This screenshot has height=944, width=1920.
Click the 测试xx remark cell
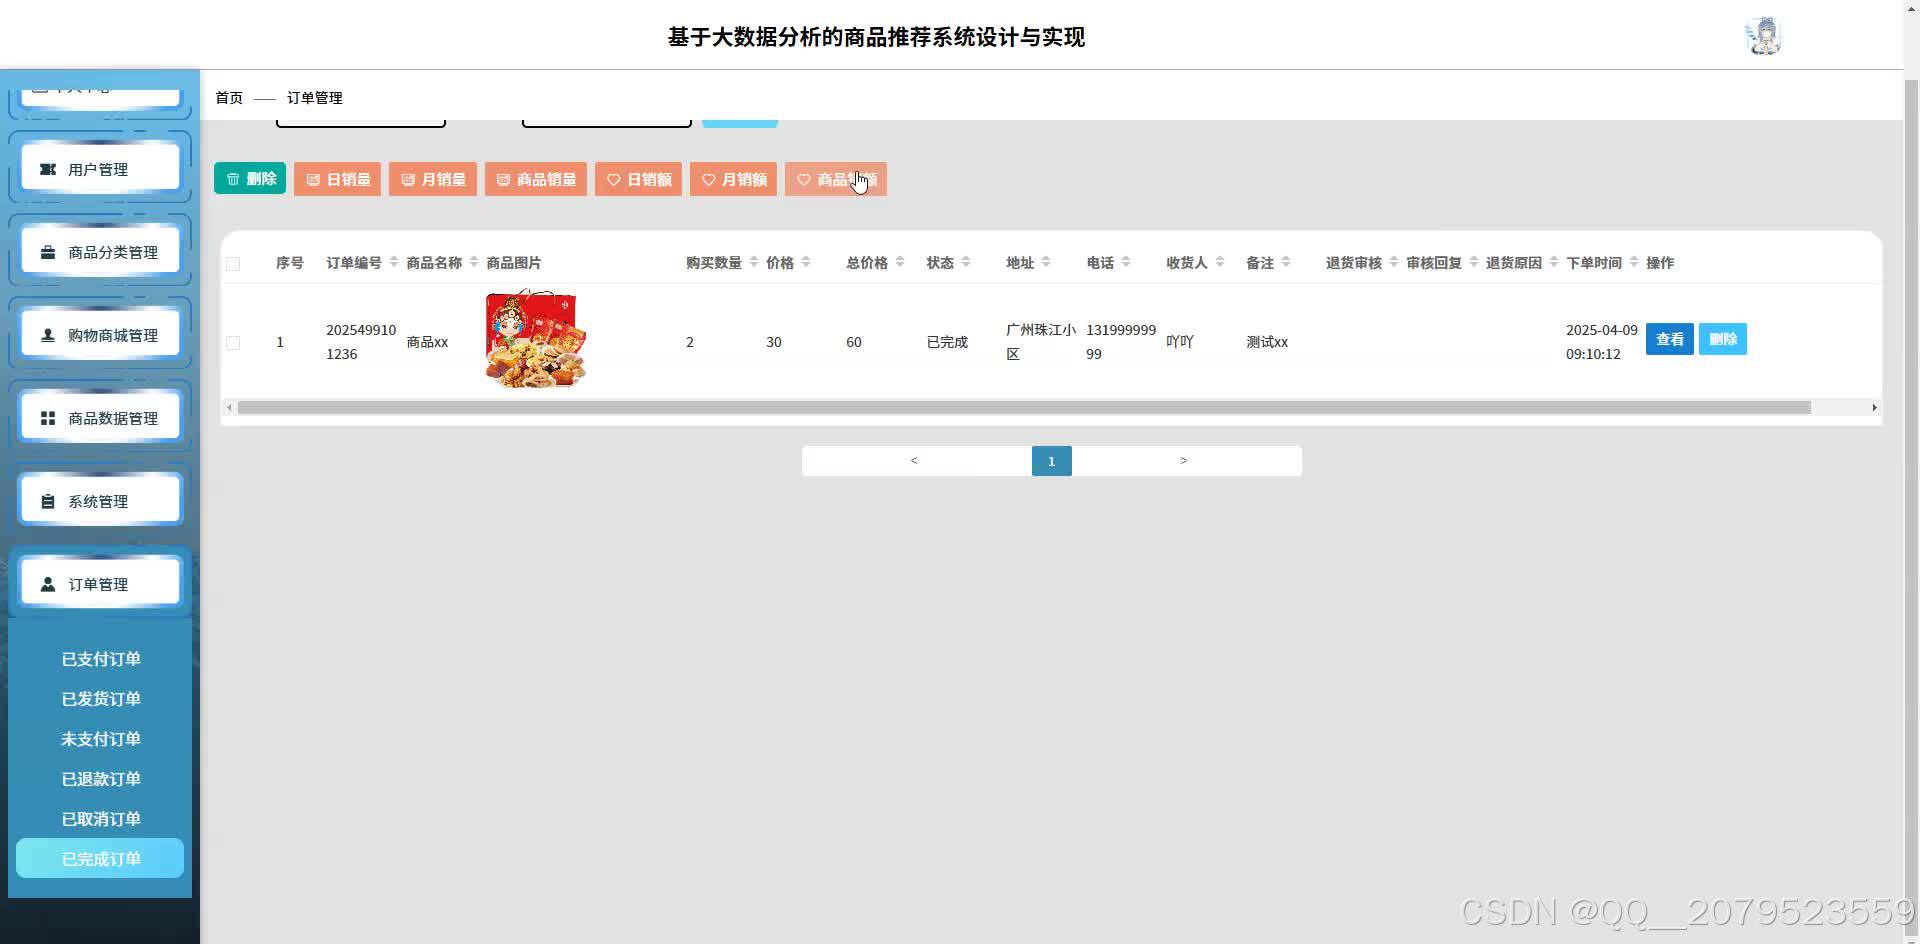(1267, 342)
